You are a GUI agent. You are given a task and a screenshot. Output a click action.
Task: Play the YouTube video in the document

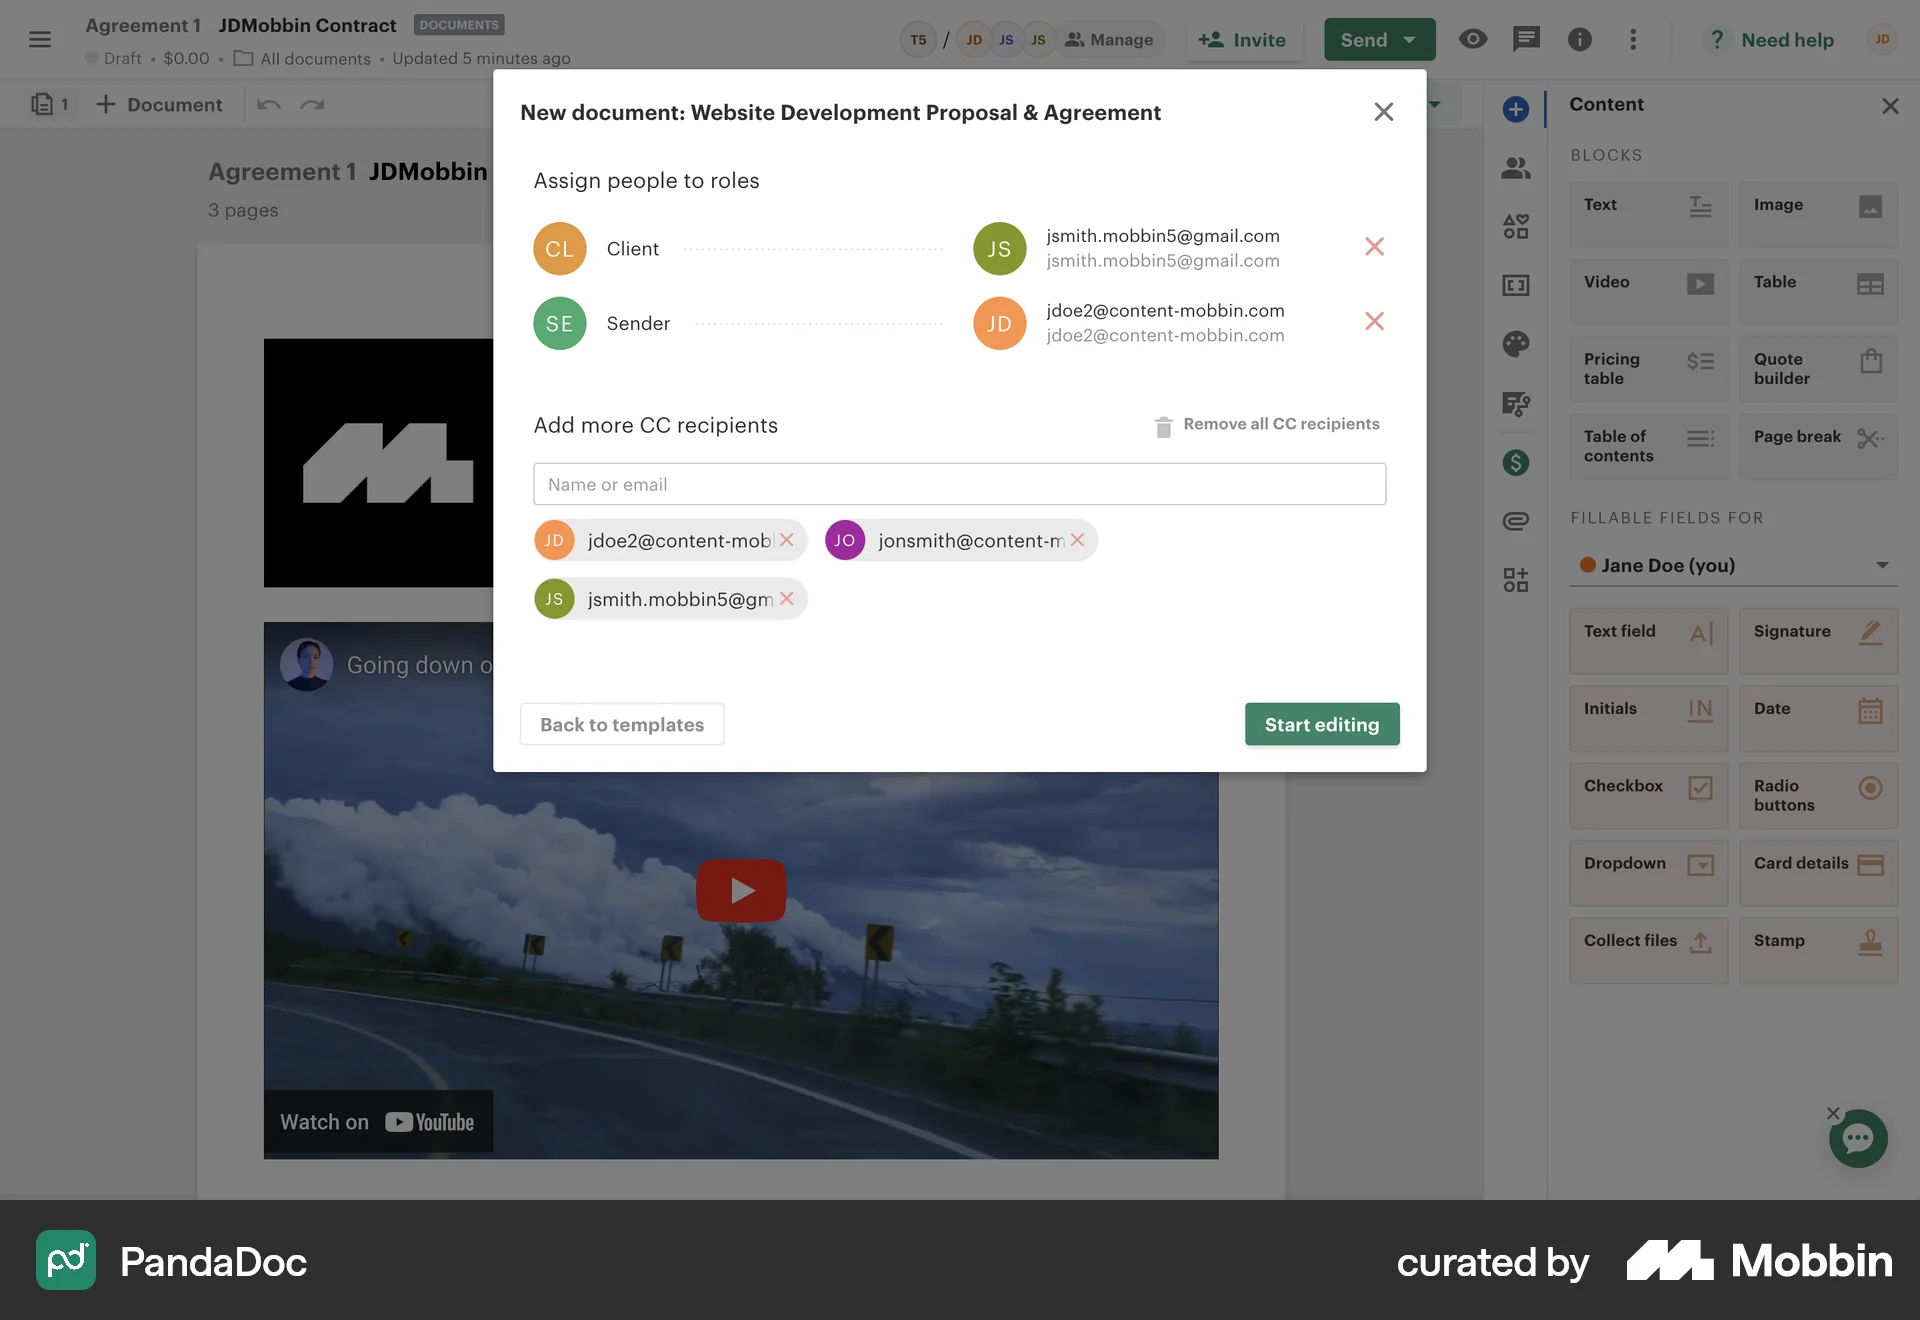pyautogui.click(x=740, y=890)
